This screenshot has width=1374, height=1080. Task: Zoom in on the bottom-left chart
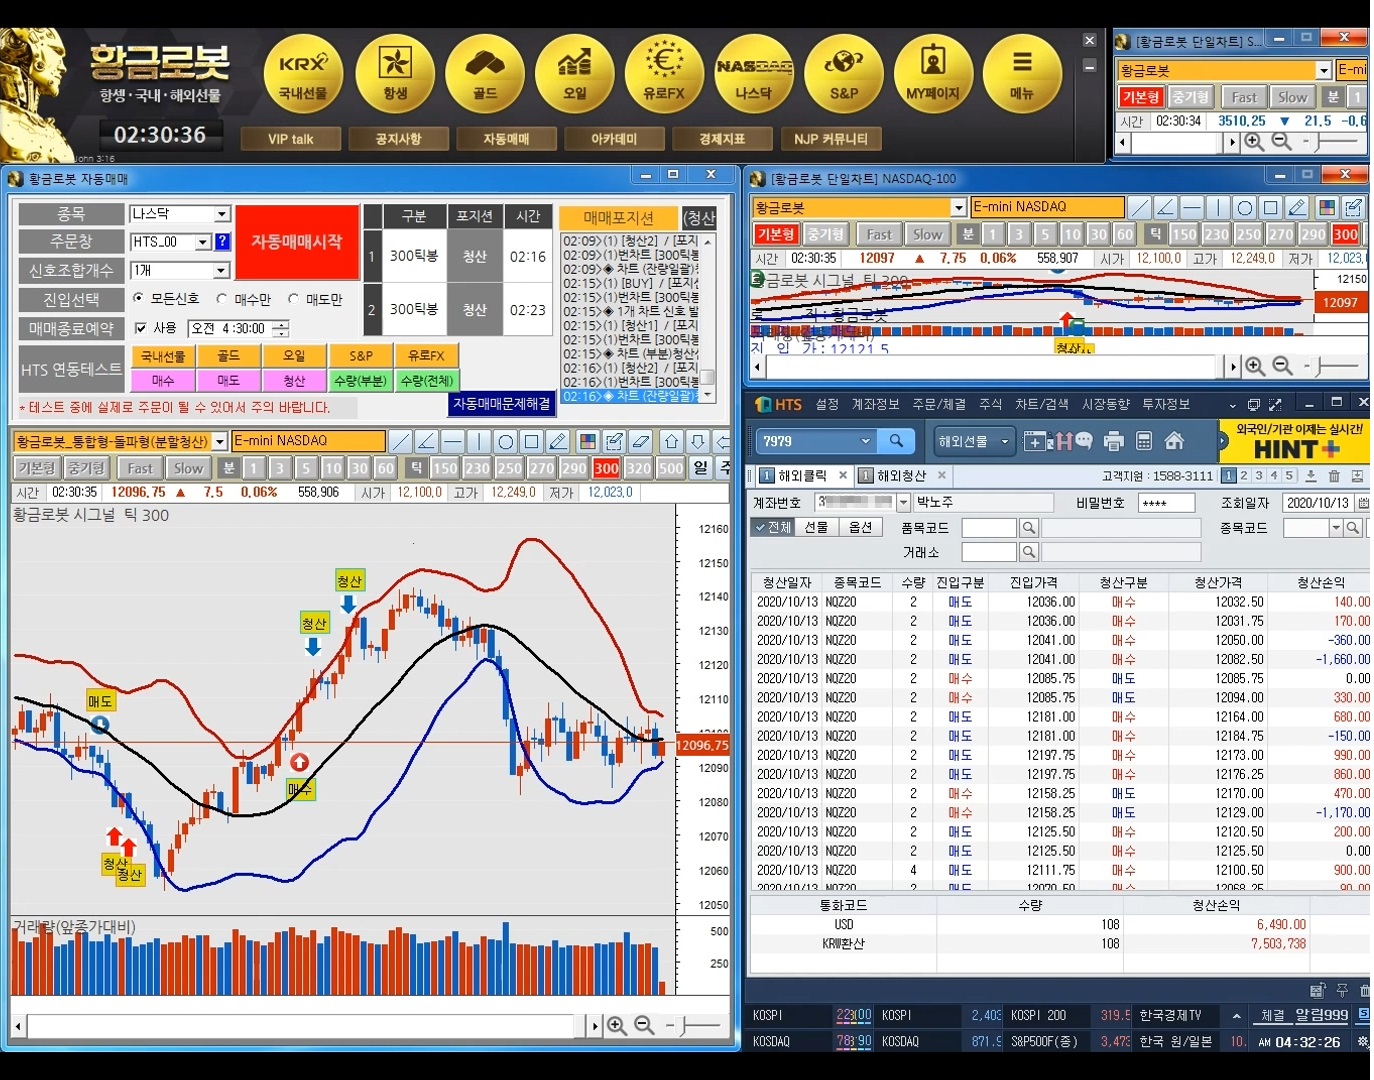[x=617, y=1026]
